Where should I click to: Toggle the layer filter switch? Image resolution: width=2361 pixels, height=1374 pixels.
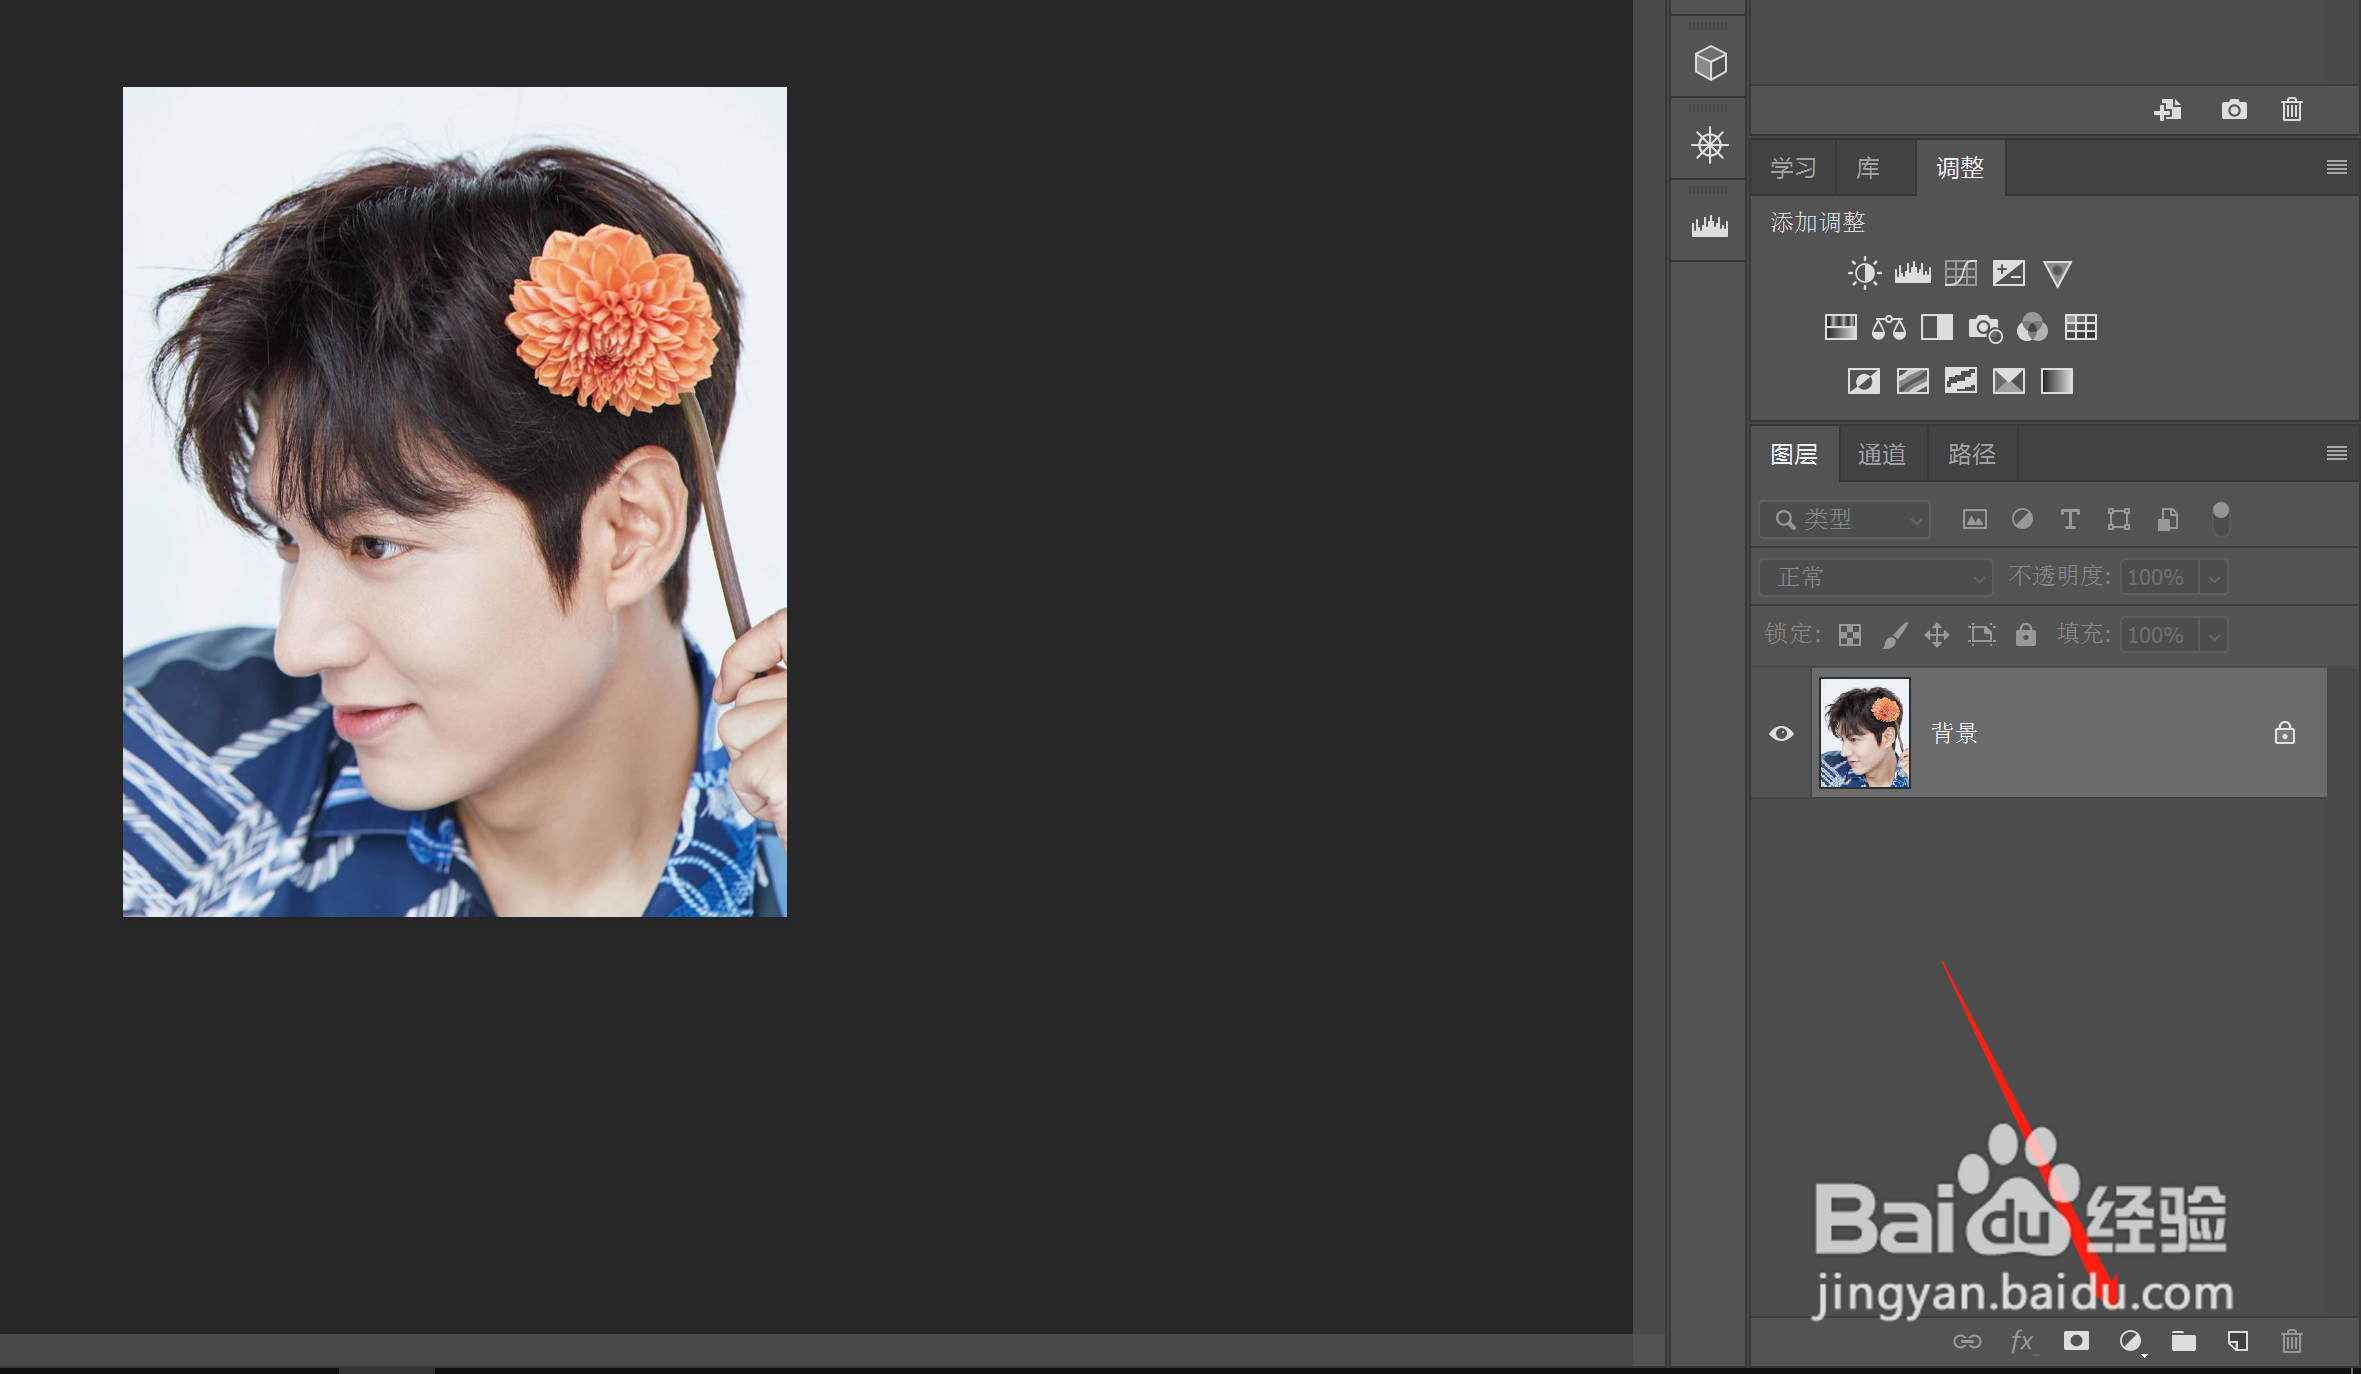click(x=2221, y=518)
